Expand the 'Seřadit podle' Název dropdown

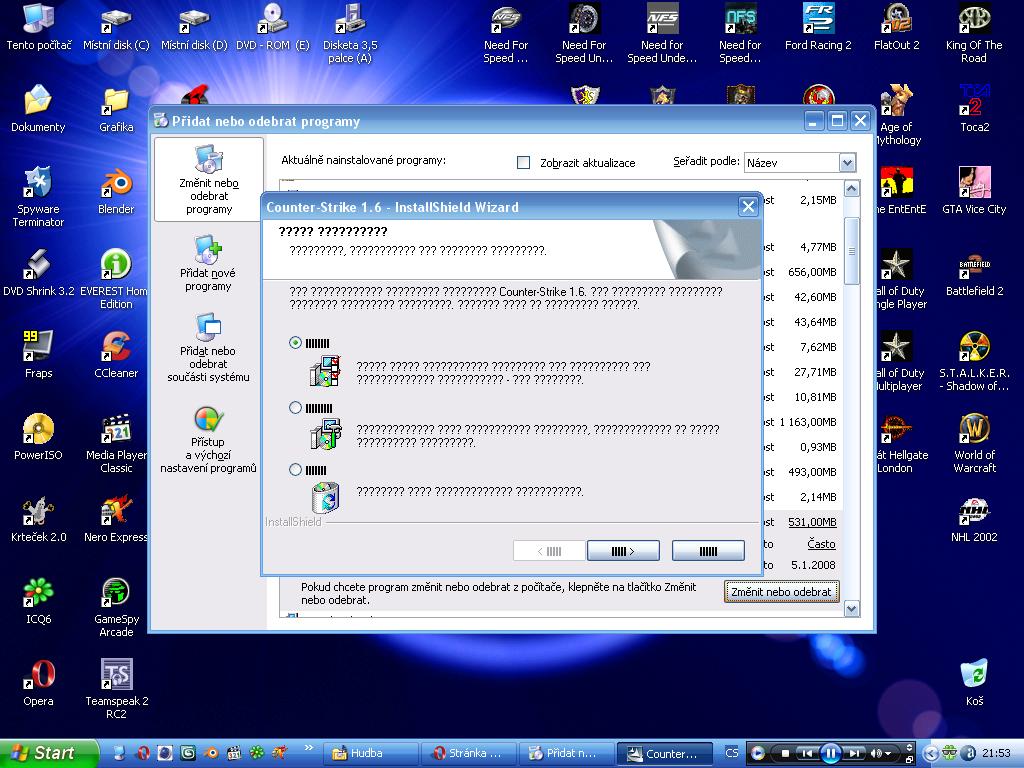[847, 162]
